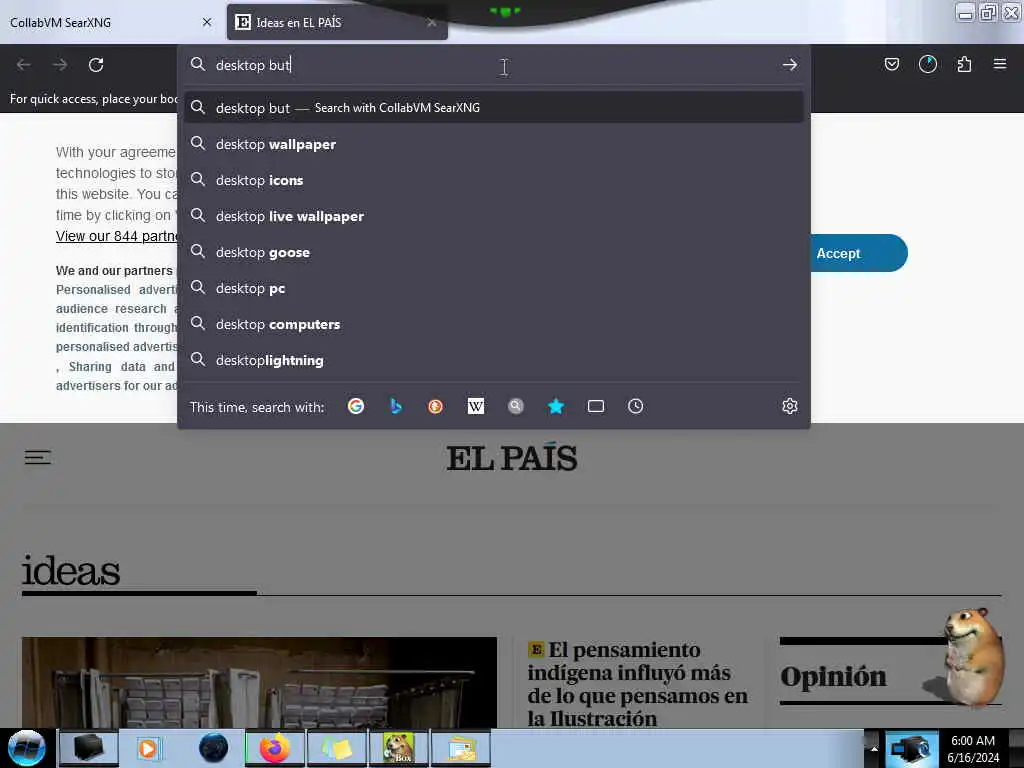Open the media player taskbar icon
Screen dimensions: 1024x768
pyautogui.click(x=148, y=748)
